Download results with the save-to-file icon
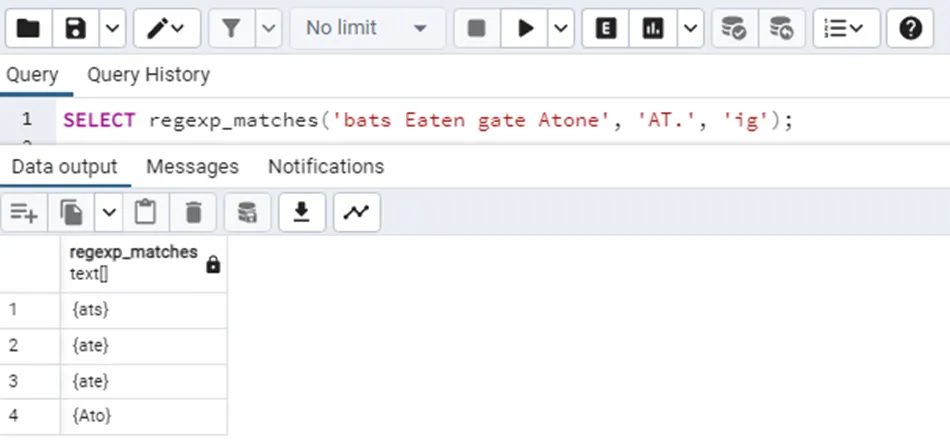The height and width of the screenshot is (448, 950). pos(301,212)
